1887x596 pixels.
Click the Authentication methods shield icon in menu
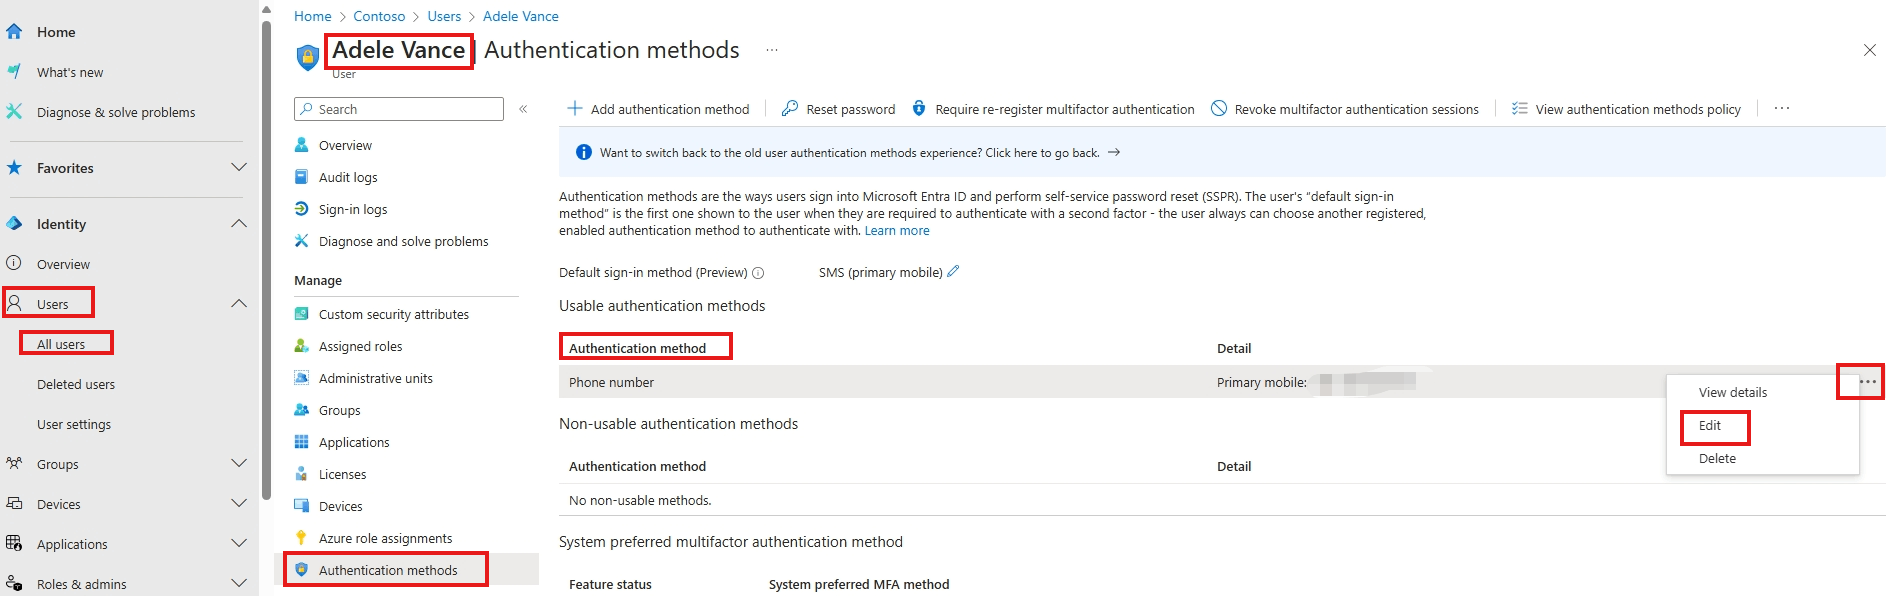[301, 570]
